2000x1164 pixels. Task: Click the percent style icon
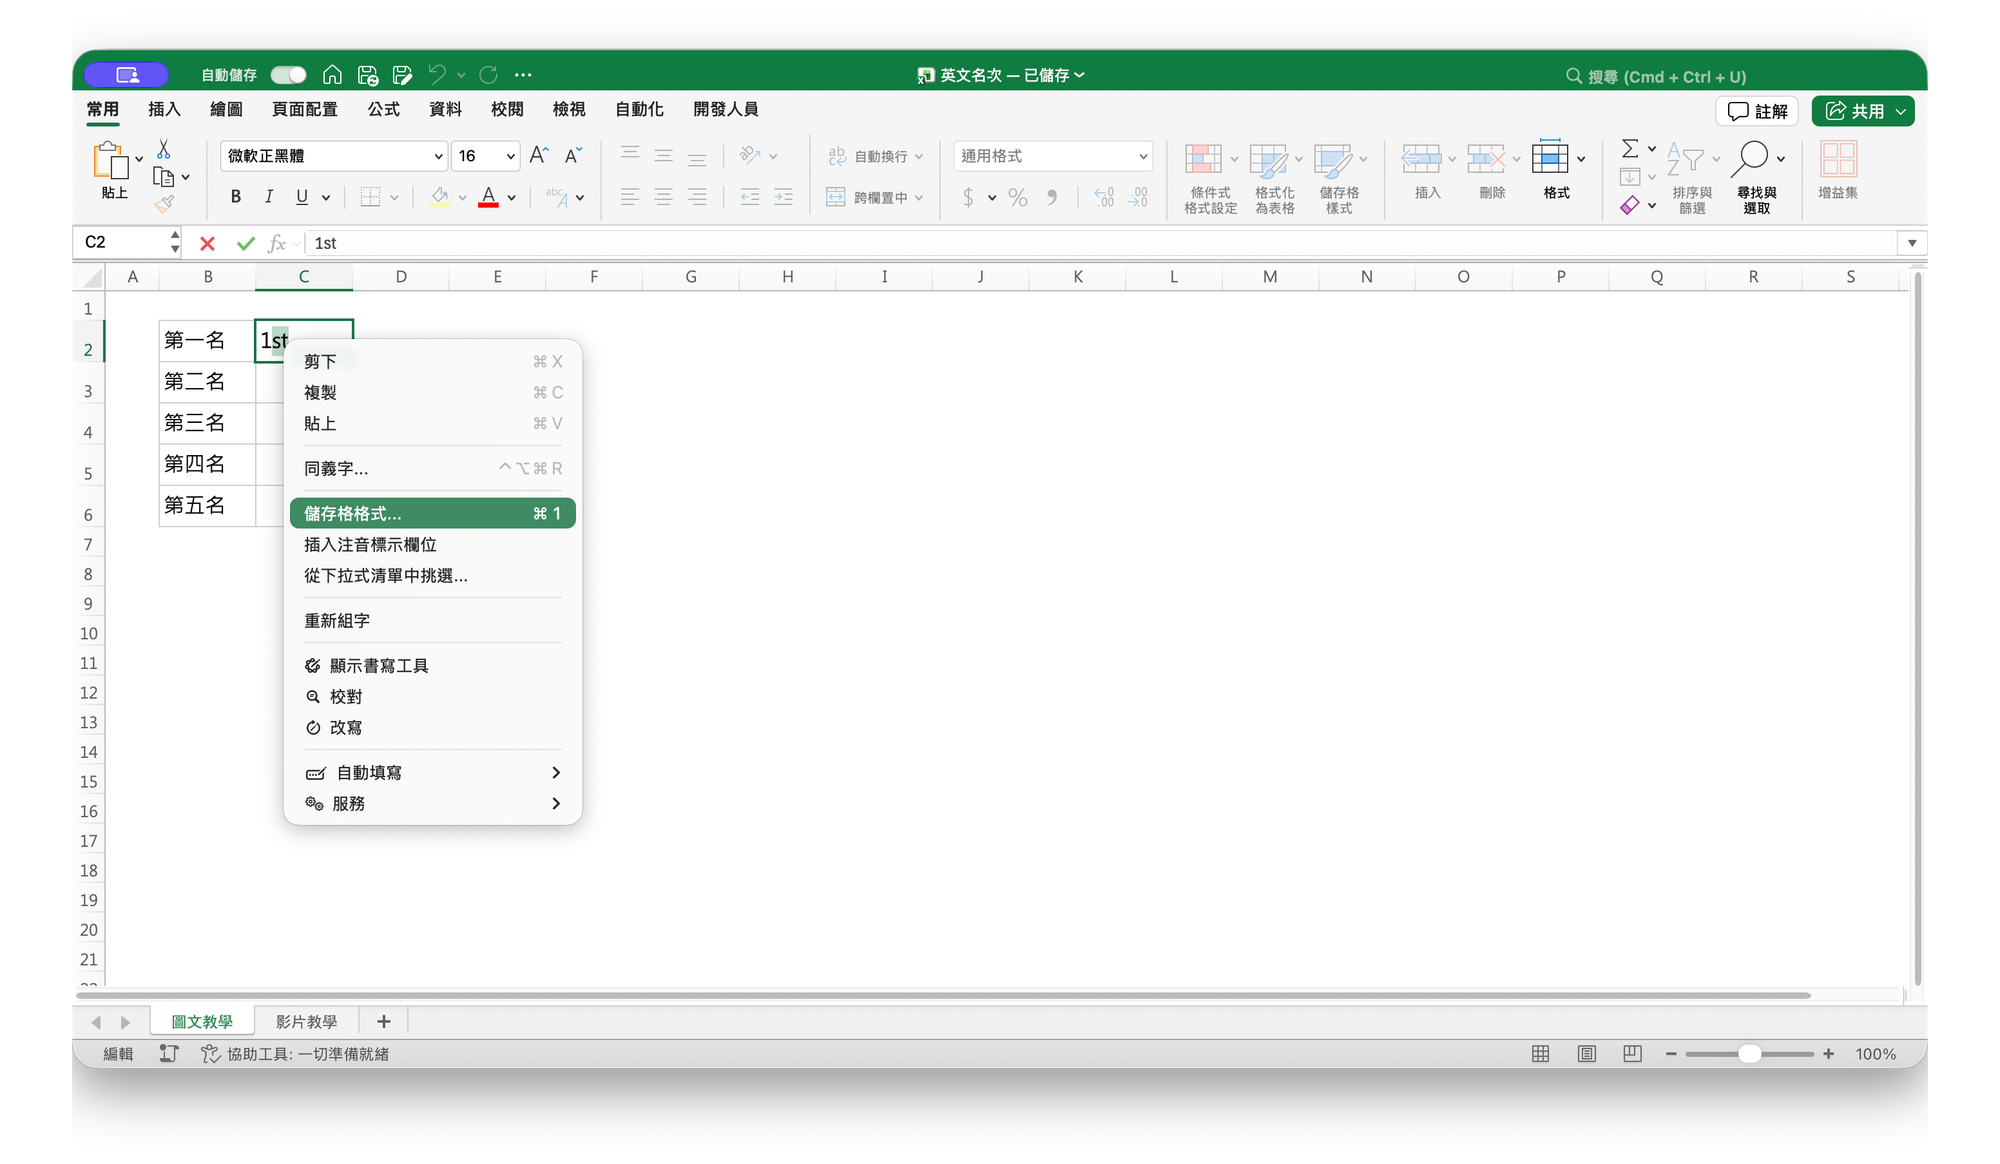(x=1018, y=197)
